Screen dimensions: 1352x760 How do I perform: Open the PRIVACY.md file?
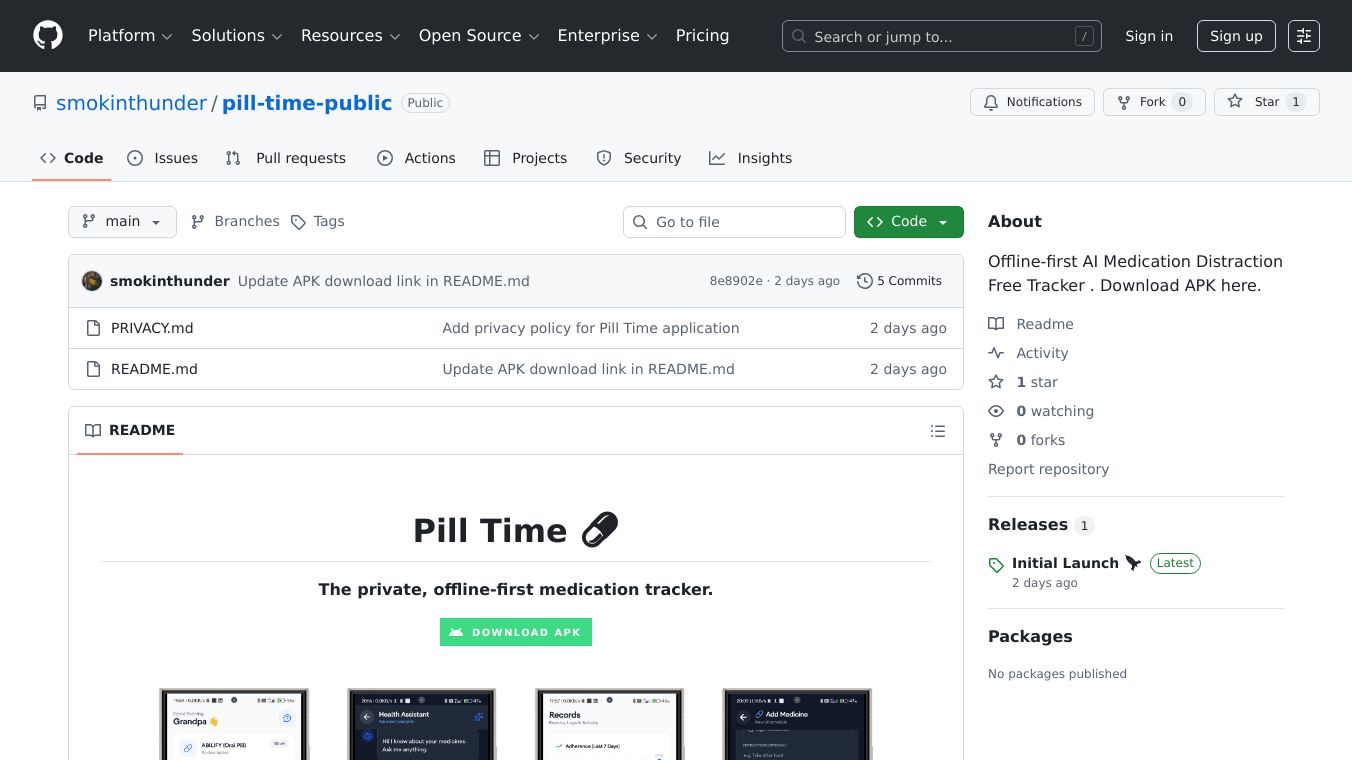pyautogui.click(x=152, y=328)
